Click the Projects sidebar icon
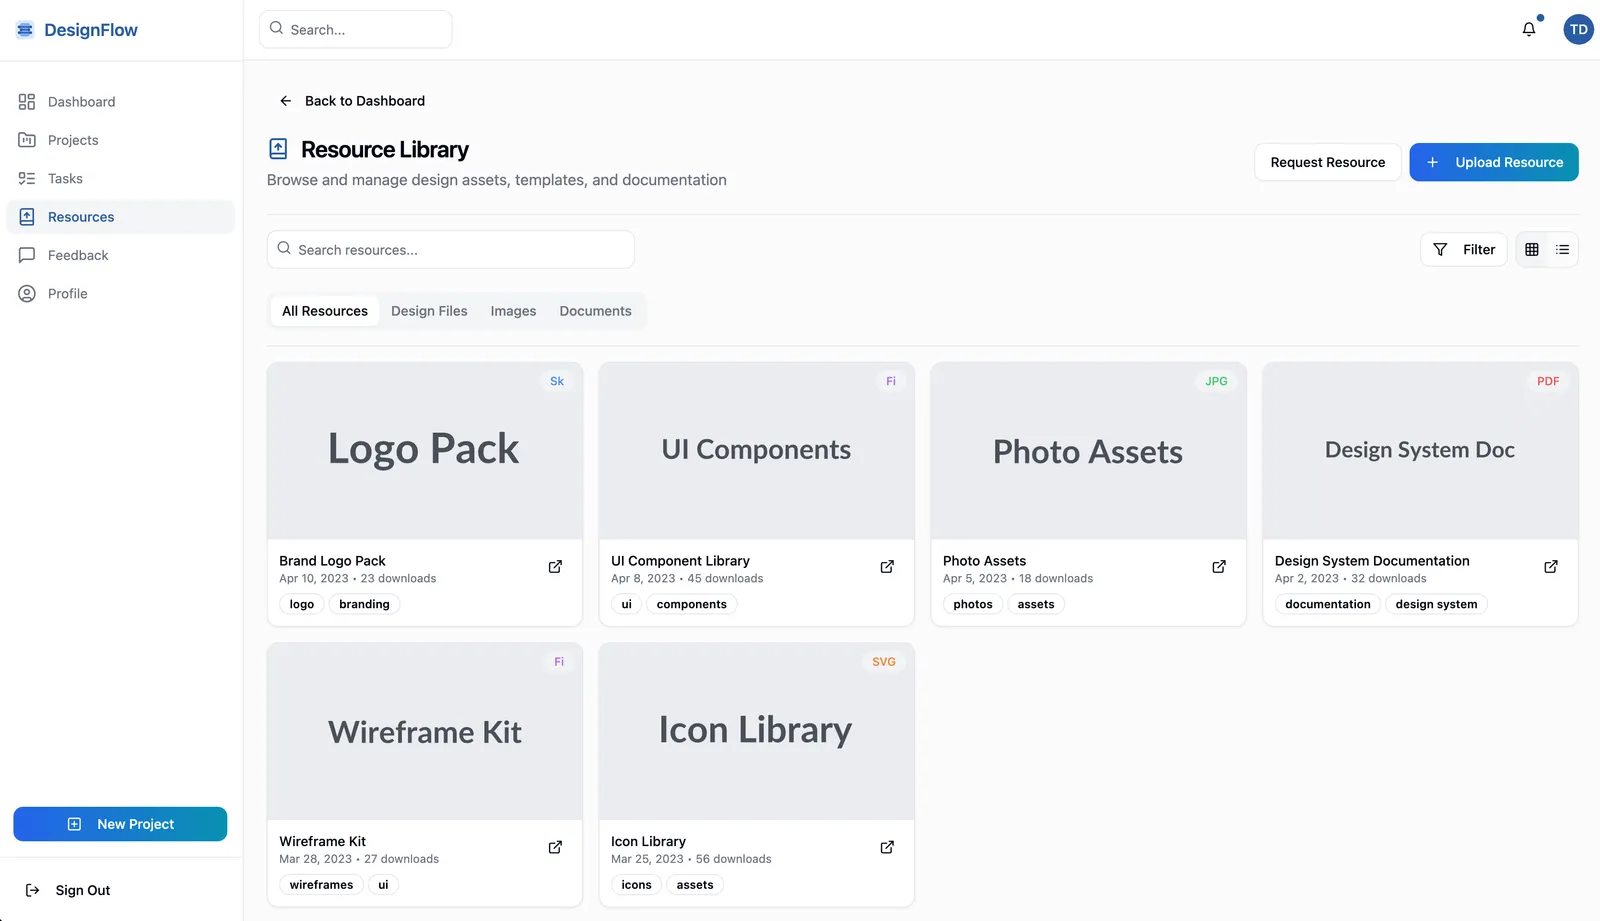1600x921 pixels. click(27, 140)
